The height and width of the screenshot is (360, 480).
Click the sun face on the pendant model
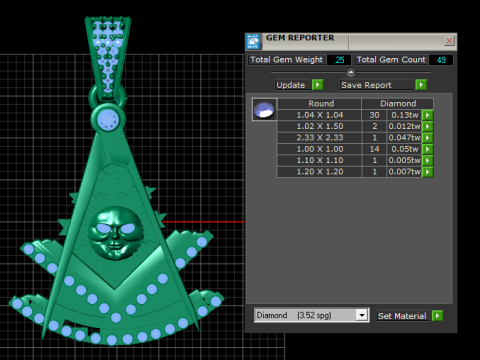coord(115,233)
